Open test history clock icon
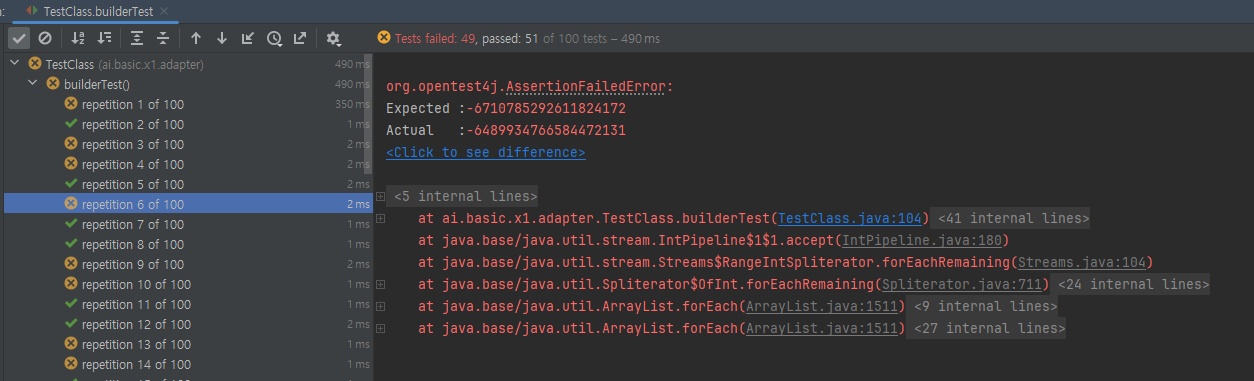The image size is (1254, 381). point(274,38)
